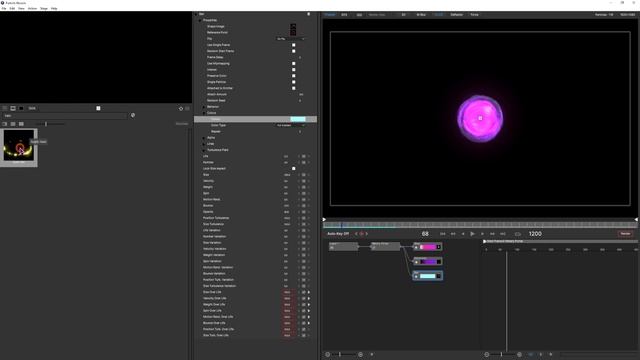Toggle the Auto-Key Off button
The width and height of the screenshot is (640, 360).
(338, 234)
